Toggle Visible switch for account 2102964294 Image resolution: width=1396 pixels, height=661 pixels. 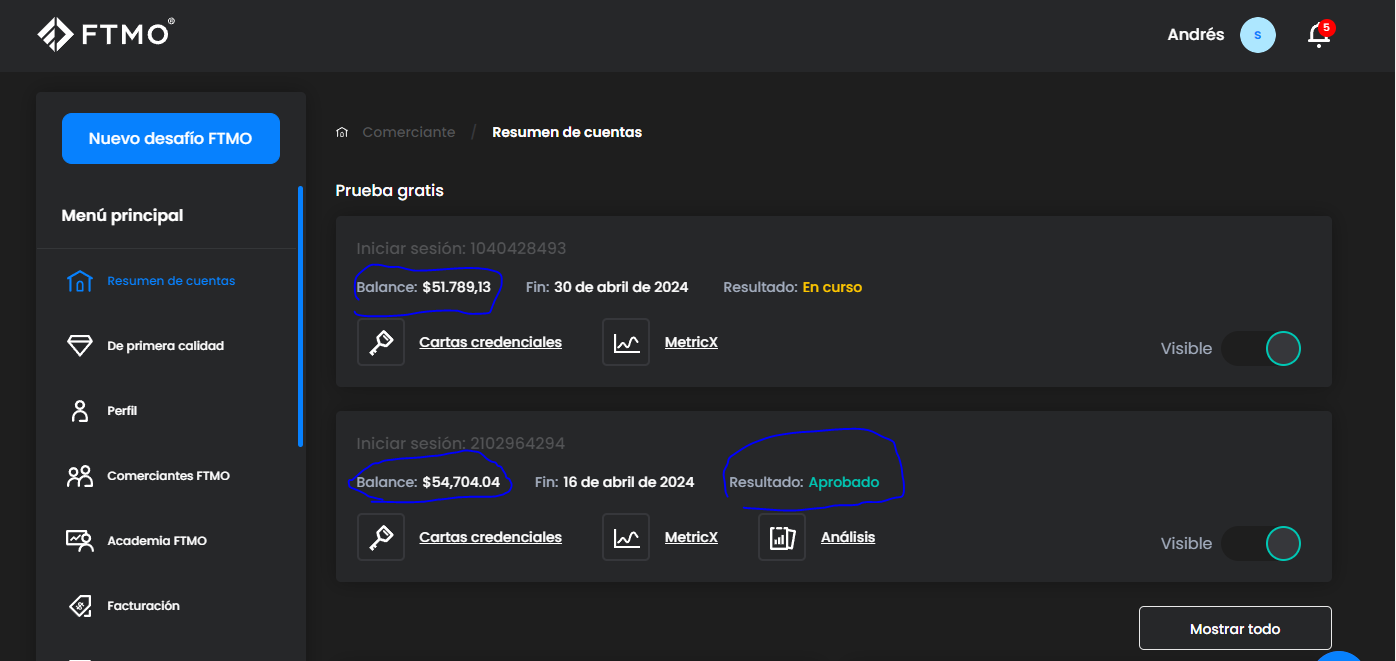tap(1262, 543)
